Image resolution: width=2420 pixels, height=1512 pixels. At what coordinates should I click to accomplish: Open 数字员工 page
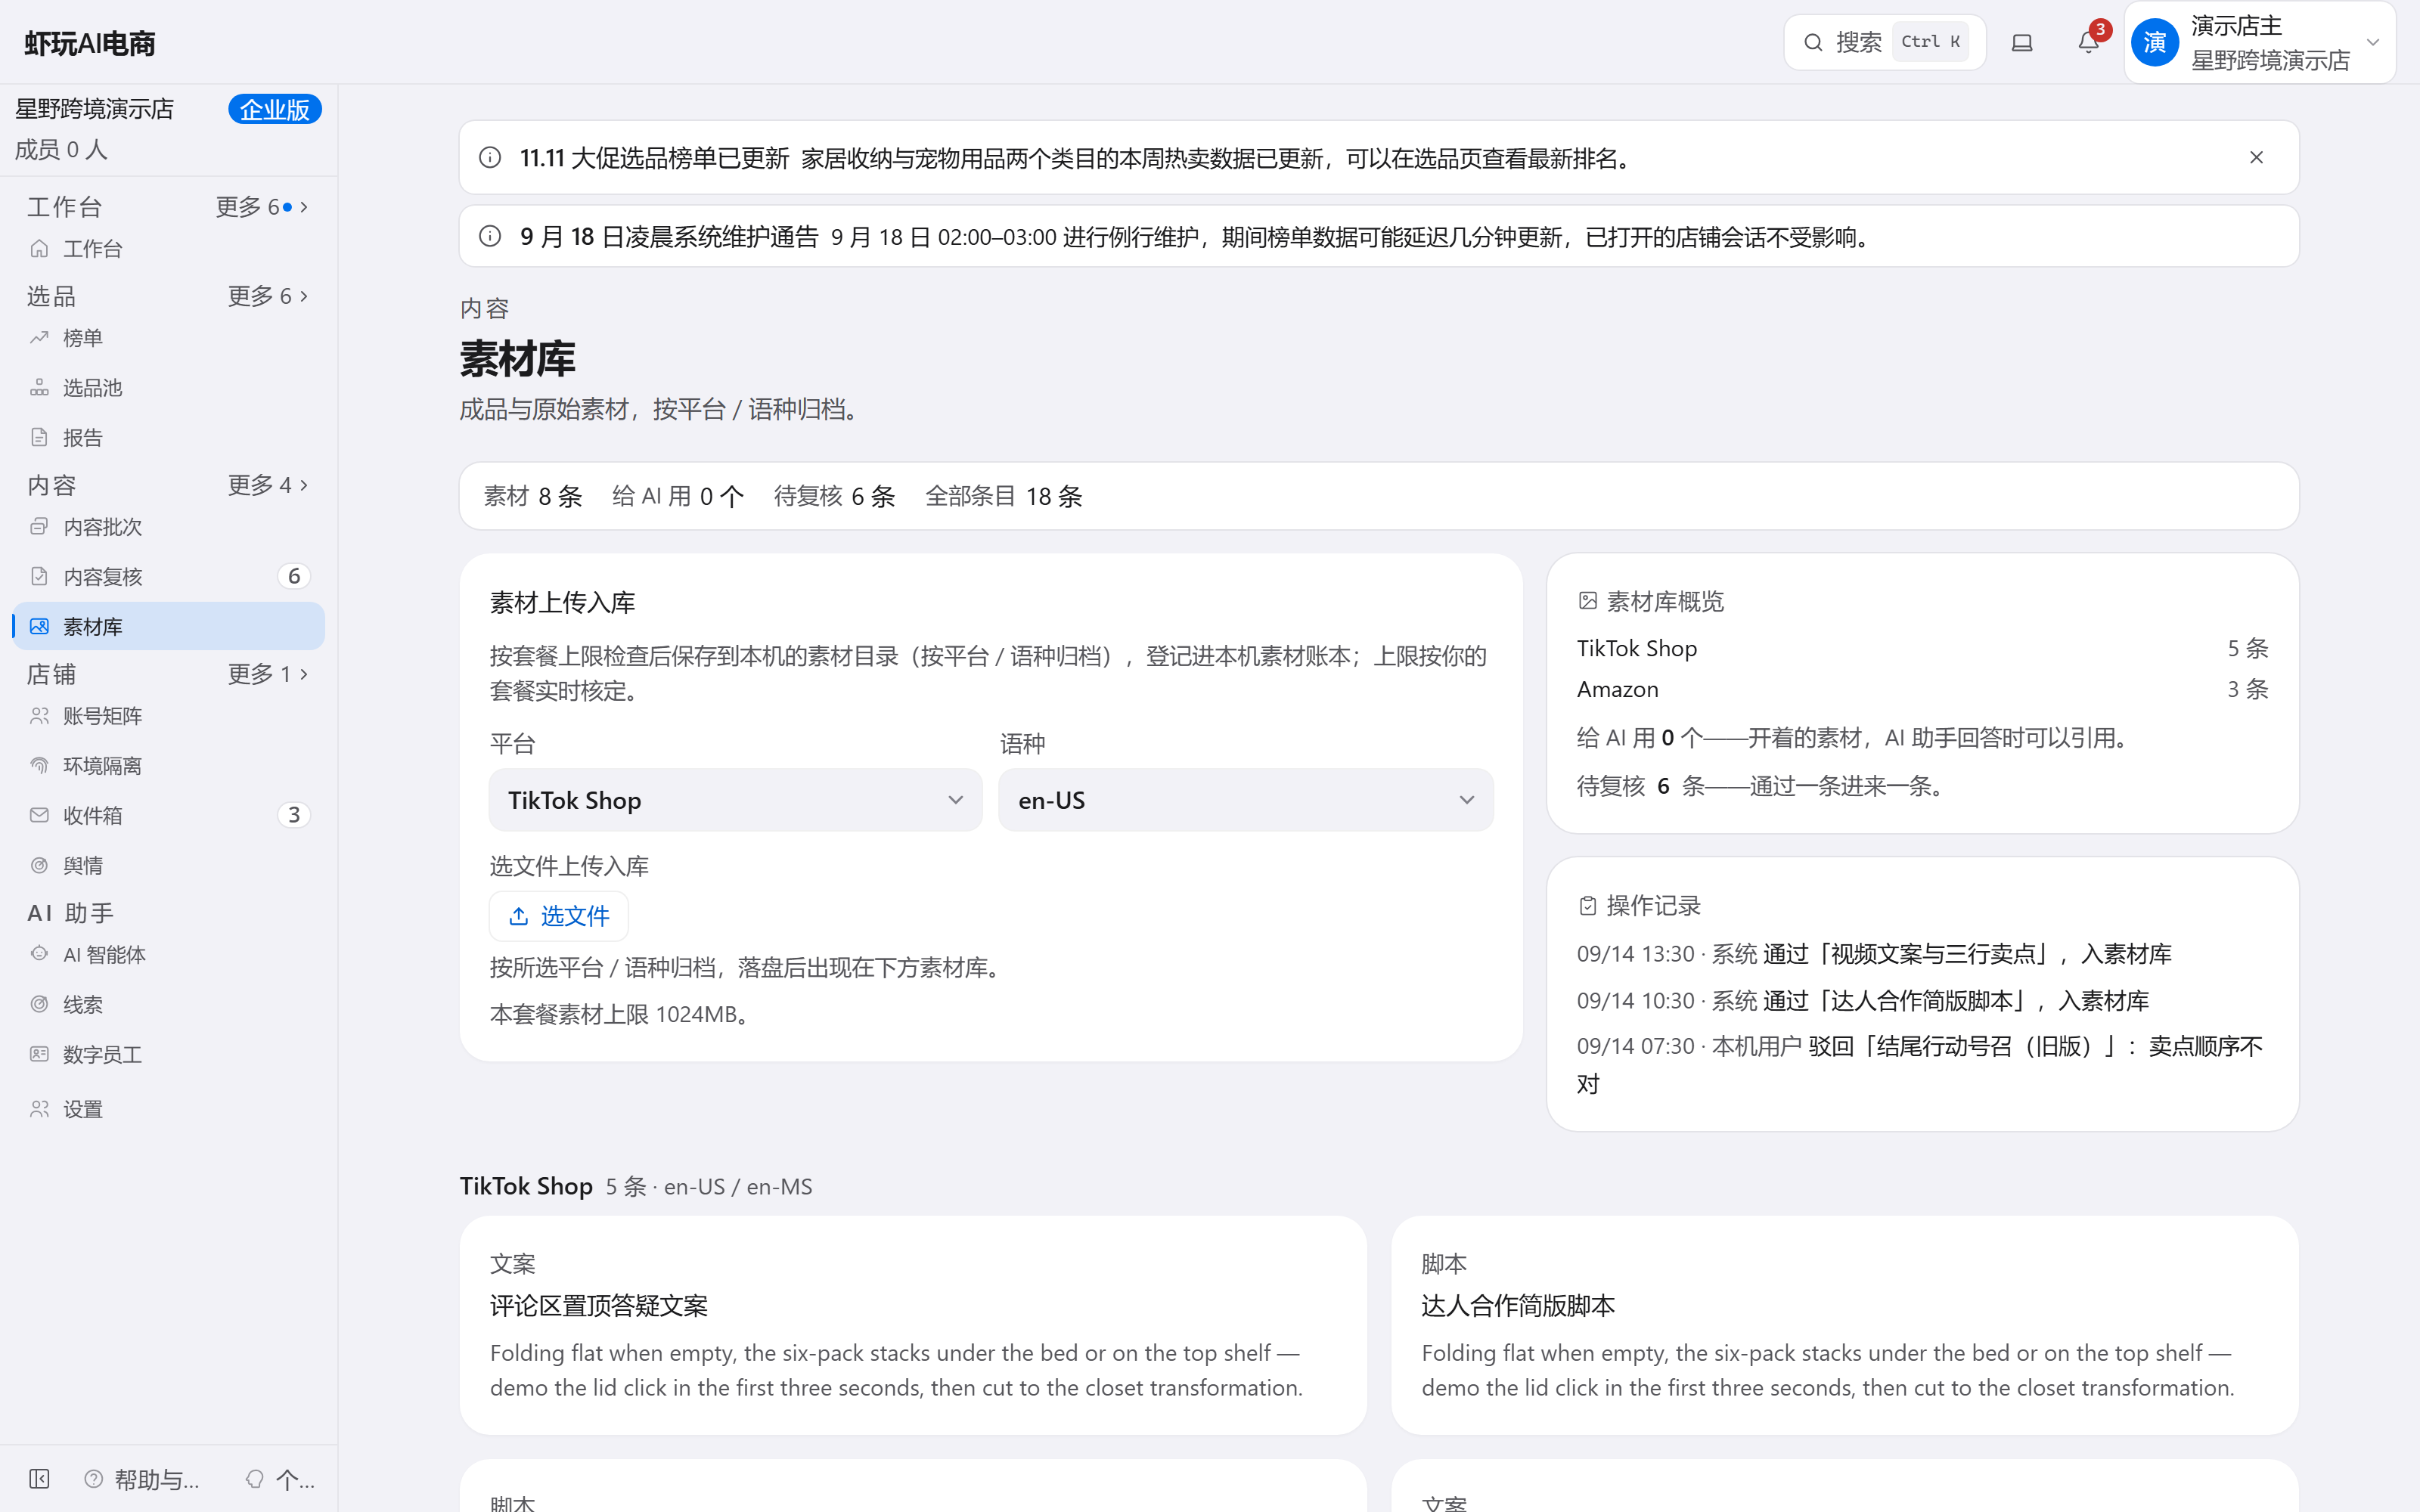pyautogui.click(x=168, y=1055)
